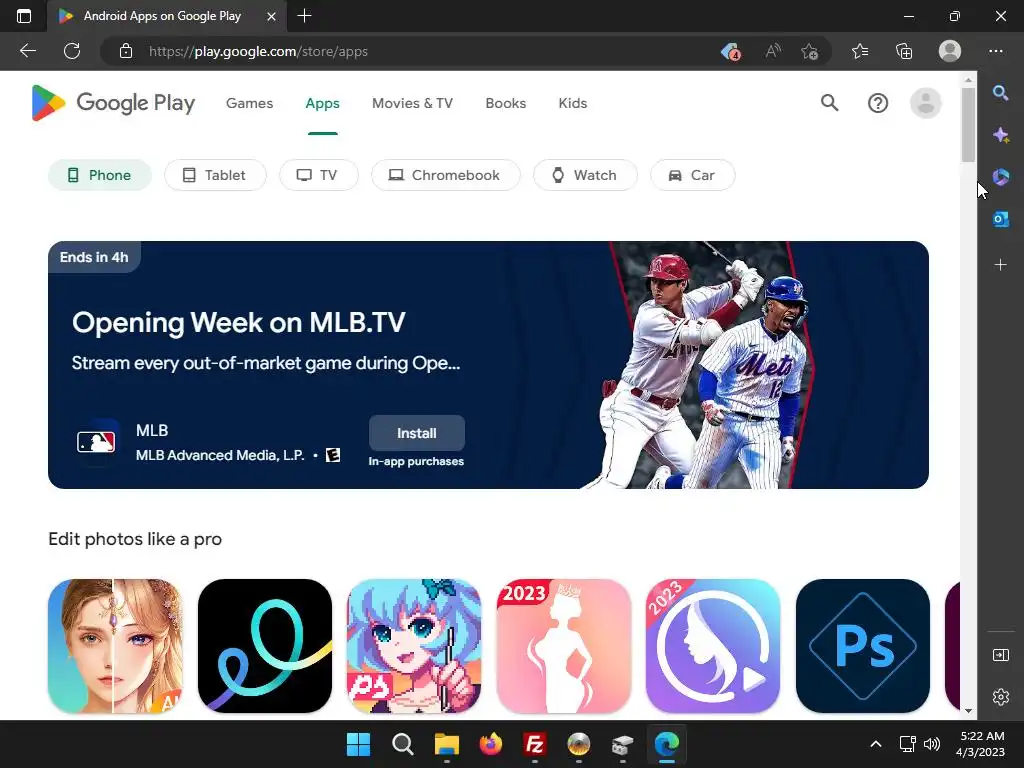Open the MLB app name link
This screenshot has width=1024, height=768.
[x=152, y=430]
